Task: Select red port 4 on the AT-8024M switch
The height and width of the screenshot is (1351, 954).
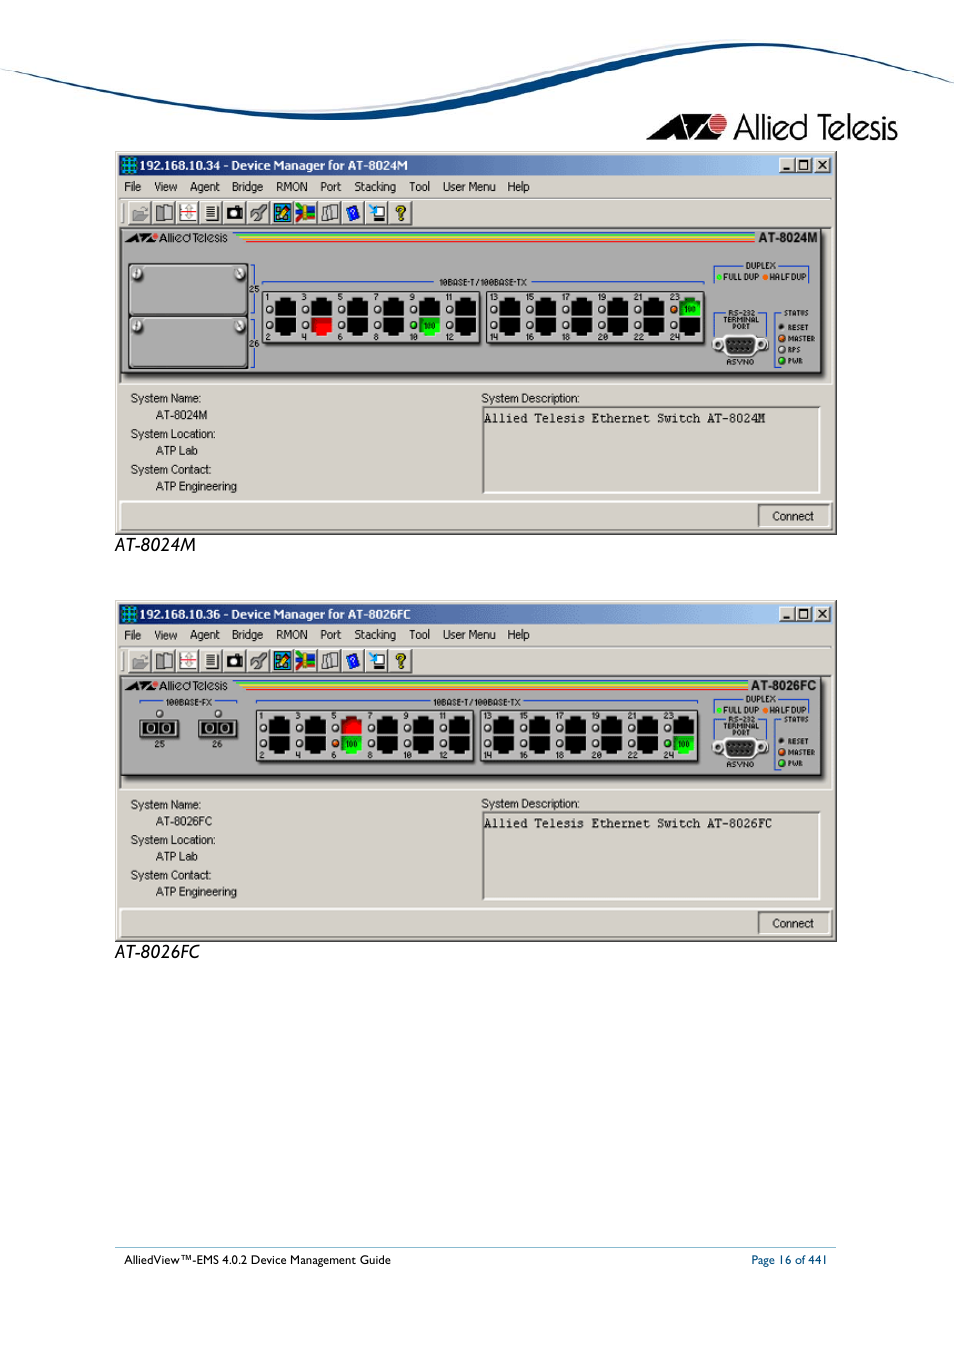Action: (322, 326)
